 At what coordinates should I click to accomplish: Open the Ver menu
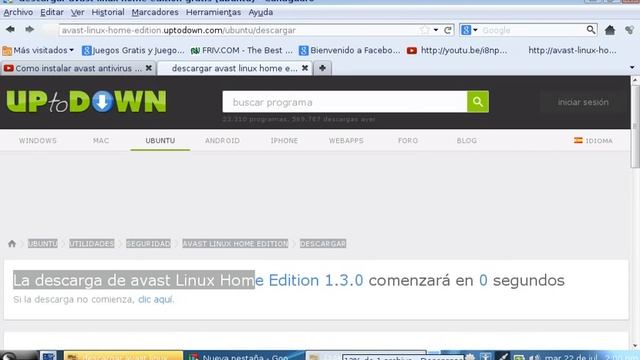tap(77, 12)
